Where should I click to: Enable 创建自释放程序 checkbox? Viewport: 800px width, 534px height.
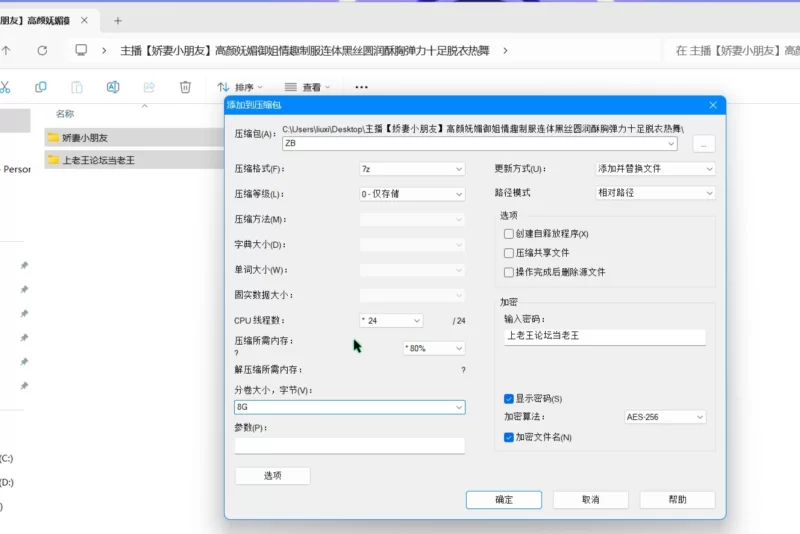coord(509,234)
